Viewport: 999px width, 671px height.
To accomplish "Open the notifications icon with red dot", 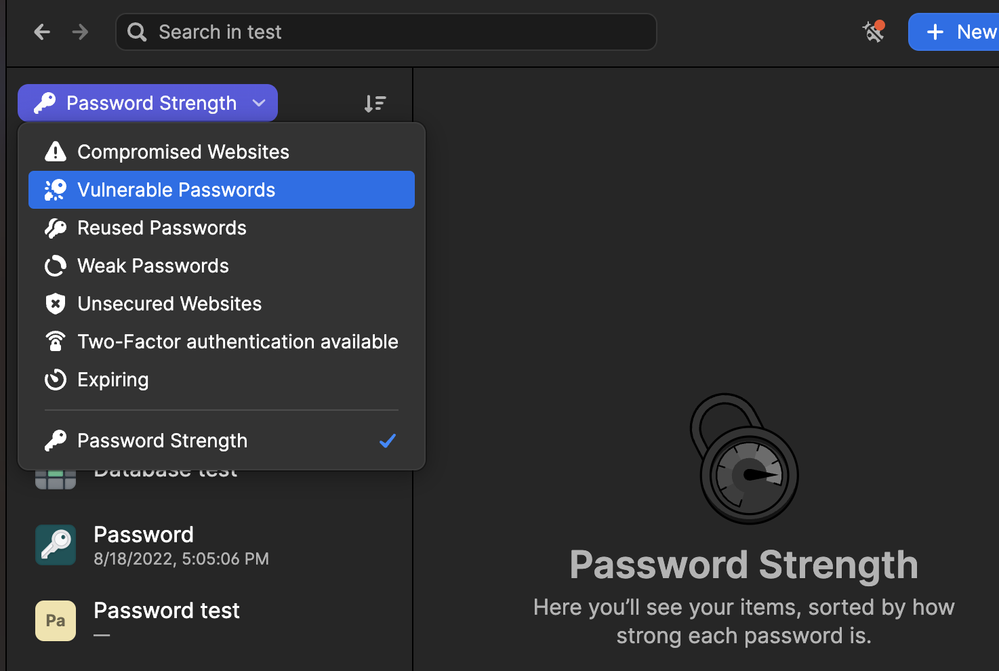I will pyautogui.click(x=874, y=32).
